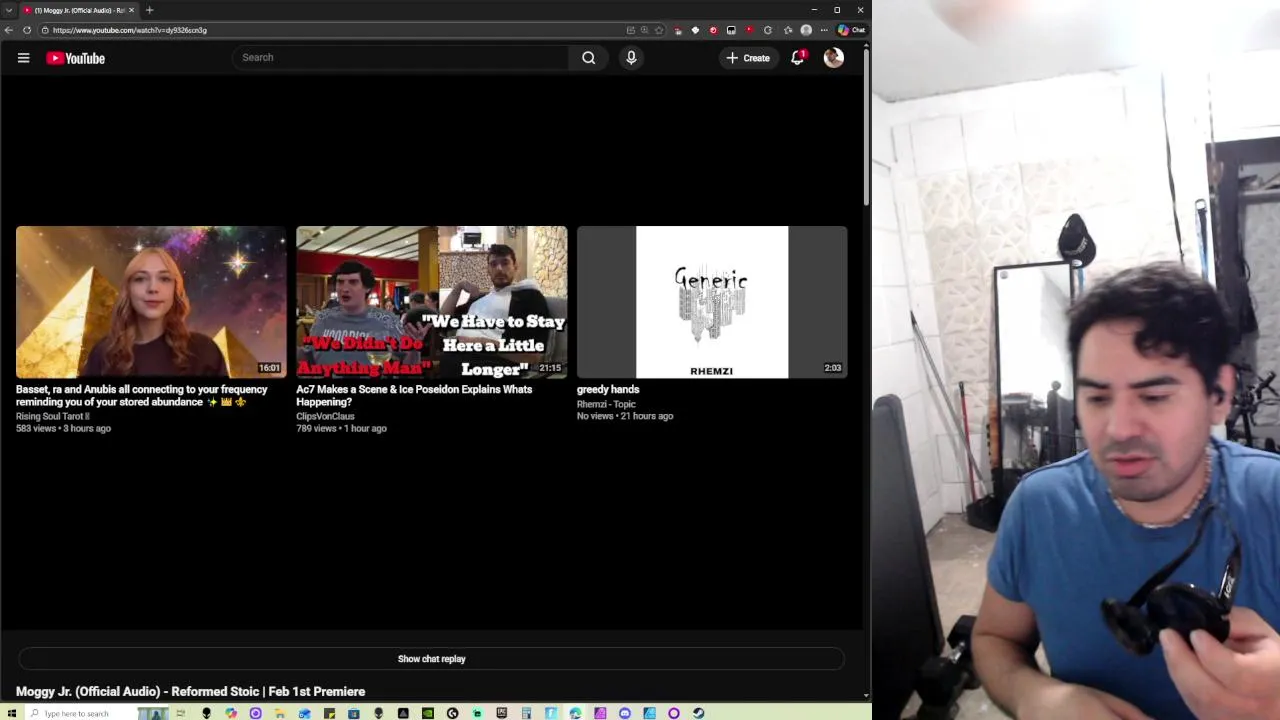Click the 'No views • 21 hours ago' text

[625, 416]
